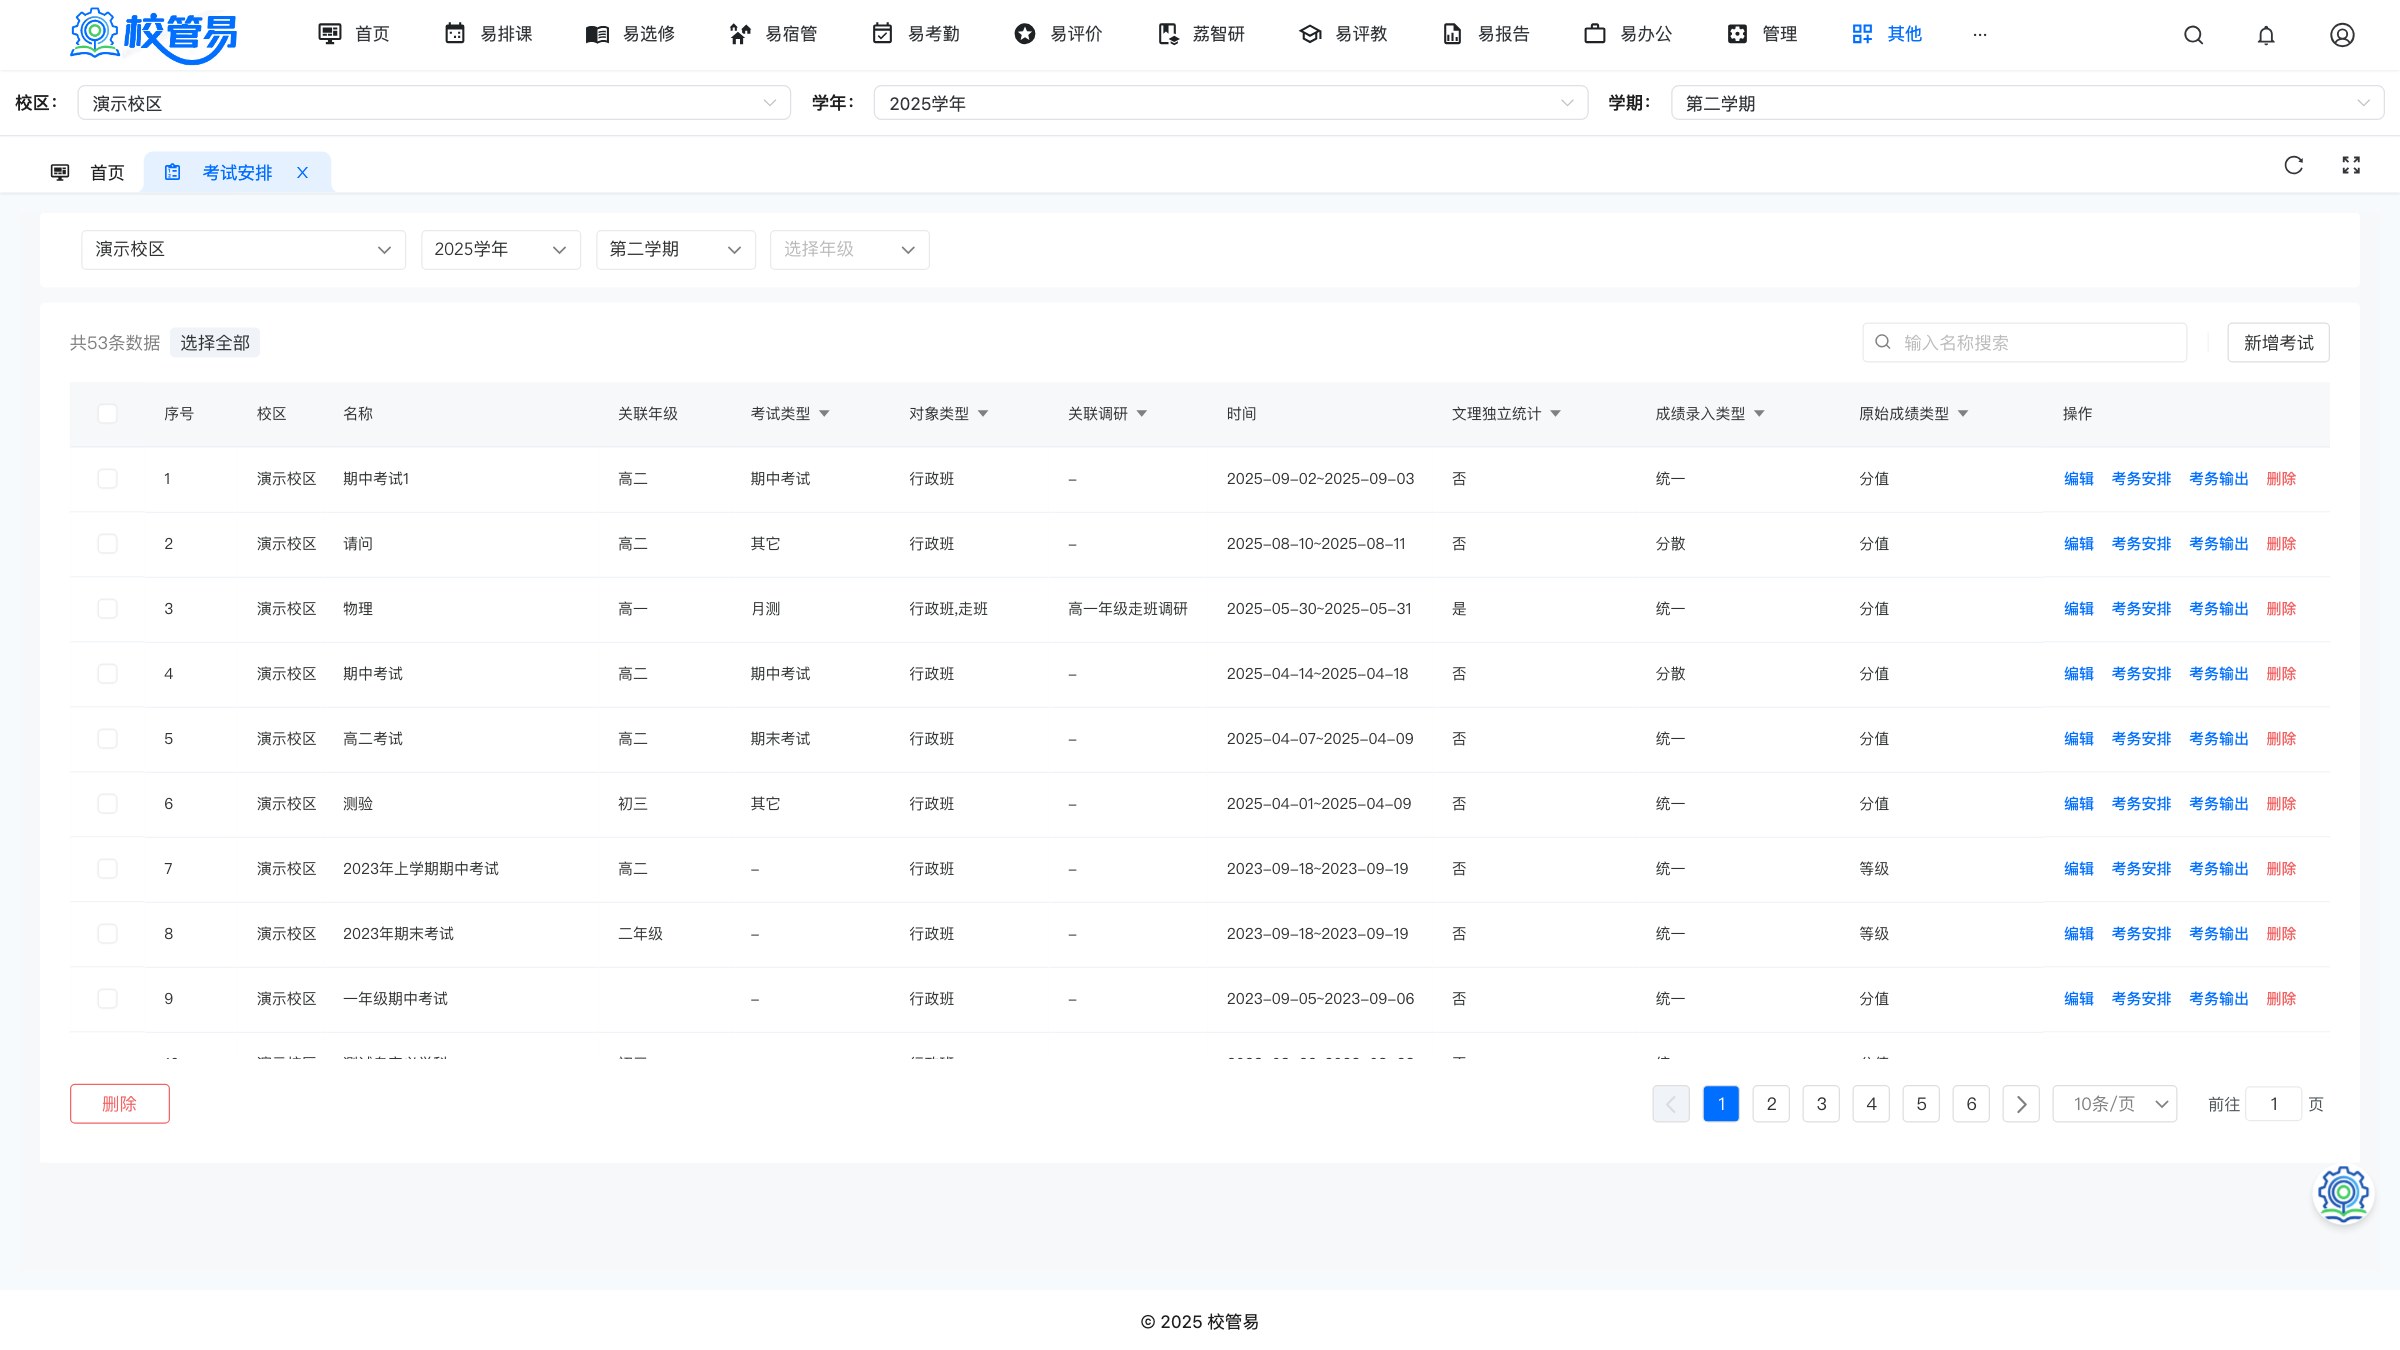The image size is (2400, 1350).
Task: Check the row for 请问
Action: tap(107, 544)
